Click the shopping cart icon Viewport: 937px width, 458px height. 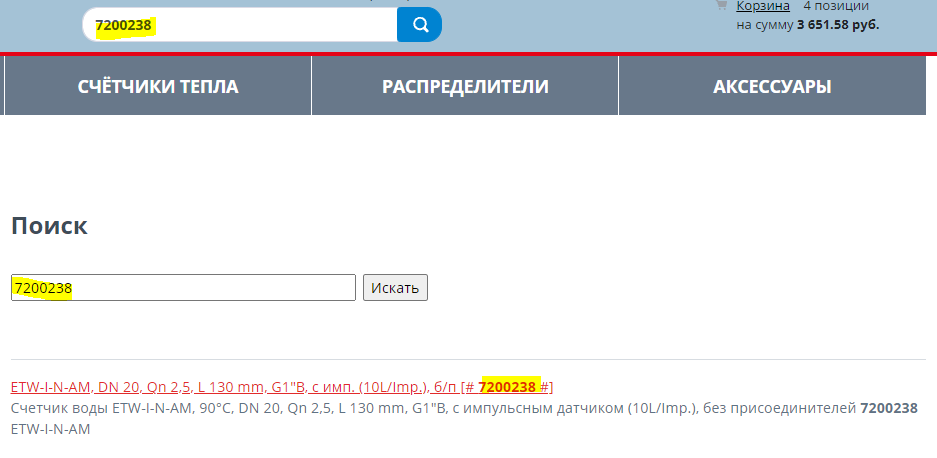click(x=721, y=5)
